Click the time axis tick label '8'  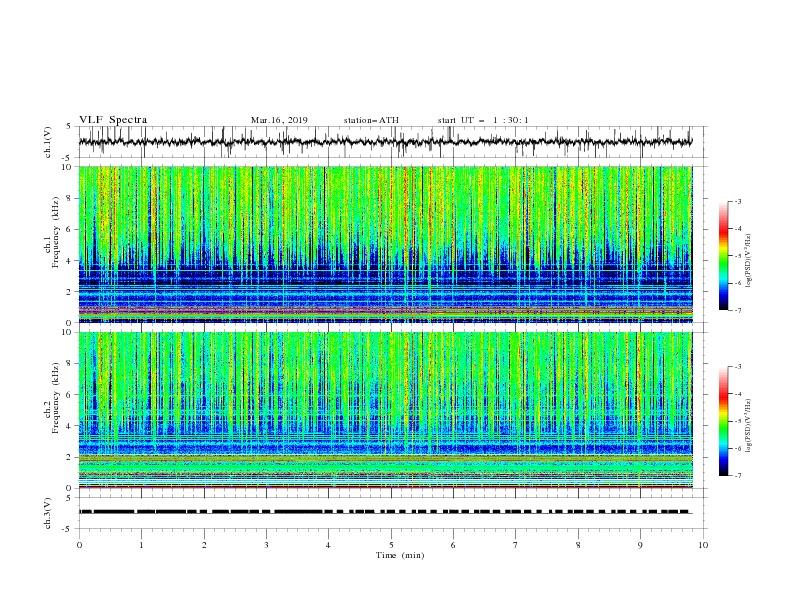(x=578, y=545)
